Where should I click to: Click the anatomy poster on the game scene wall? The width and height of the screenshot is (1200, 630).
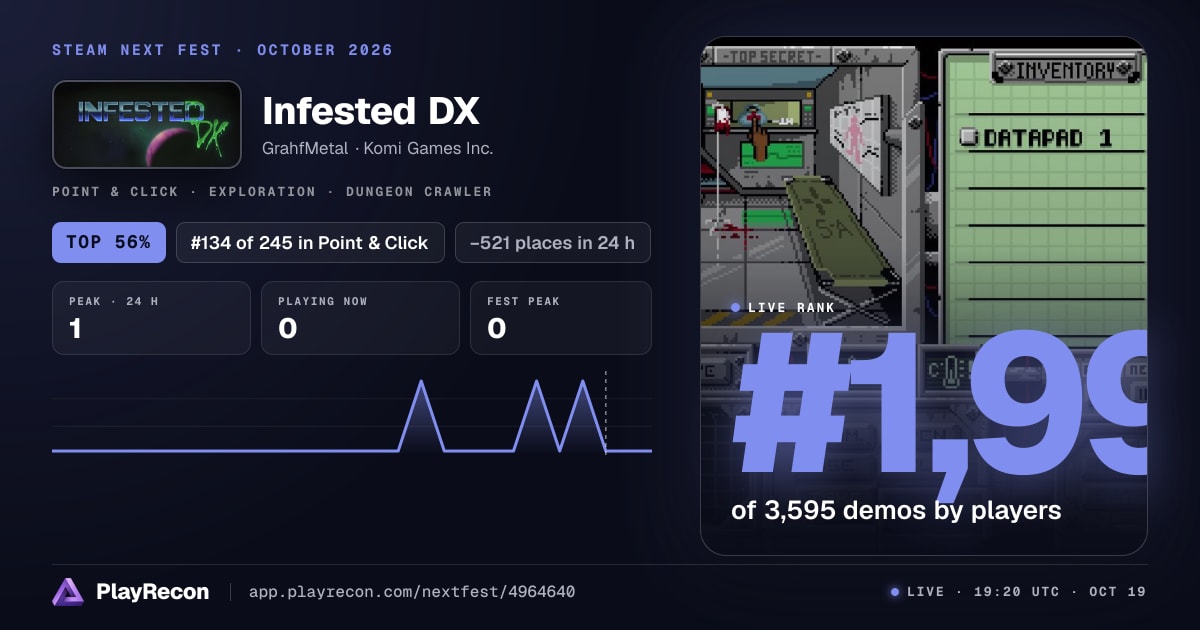[x=857, y=140]
